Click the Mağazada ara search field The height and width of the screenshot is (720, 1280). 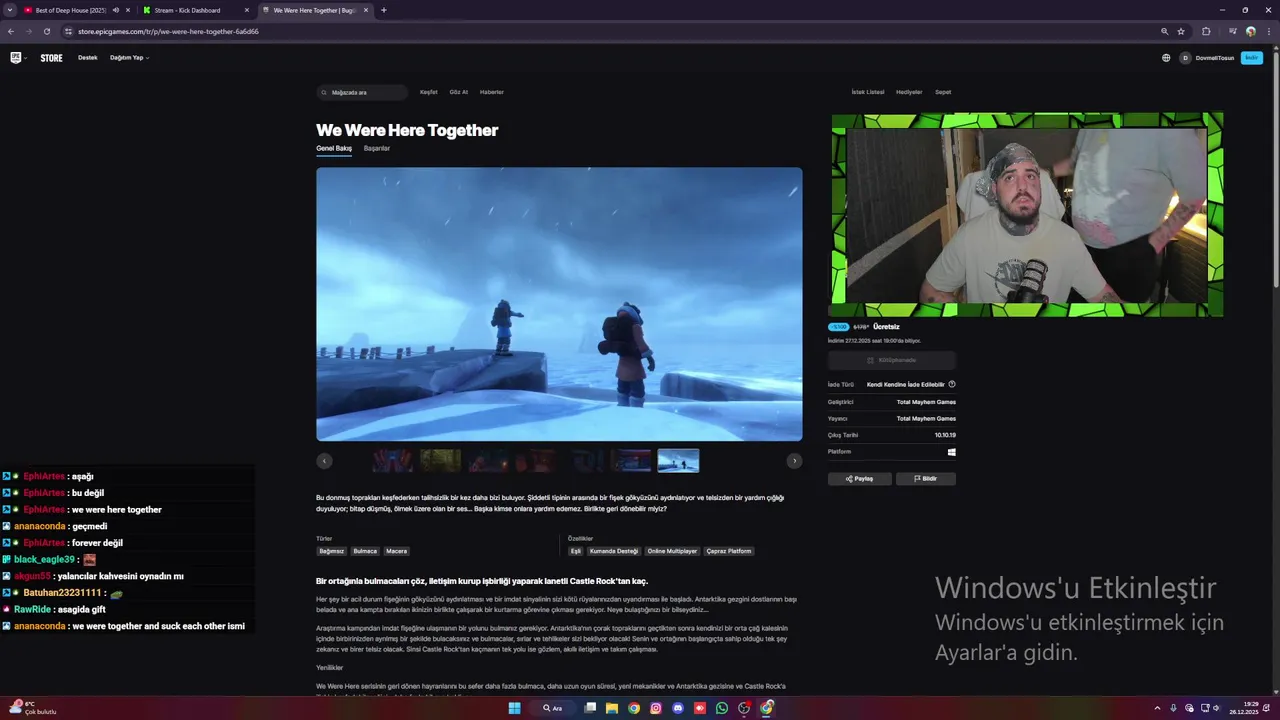pyautogui.click(x=362, y=92)
